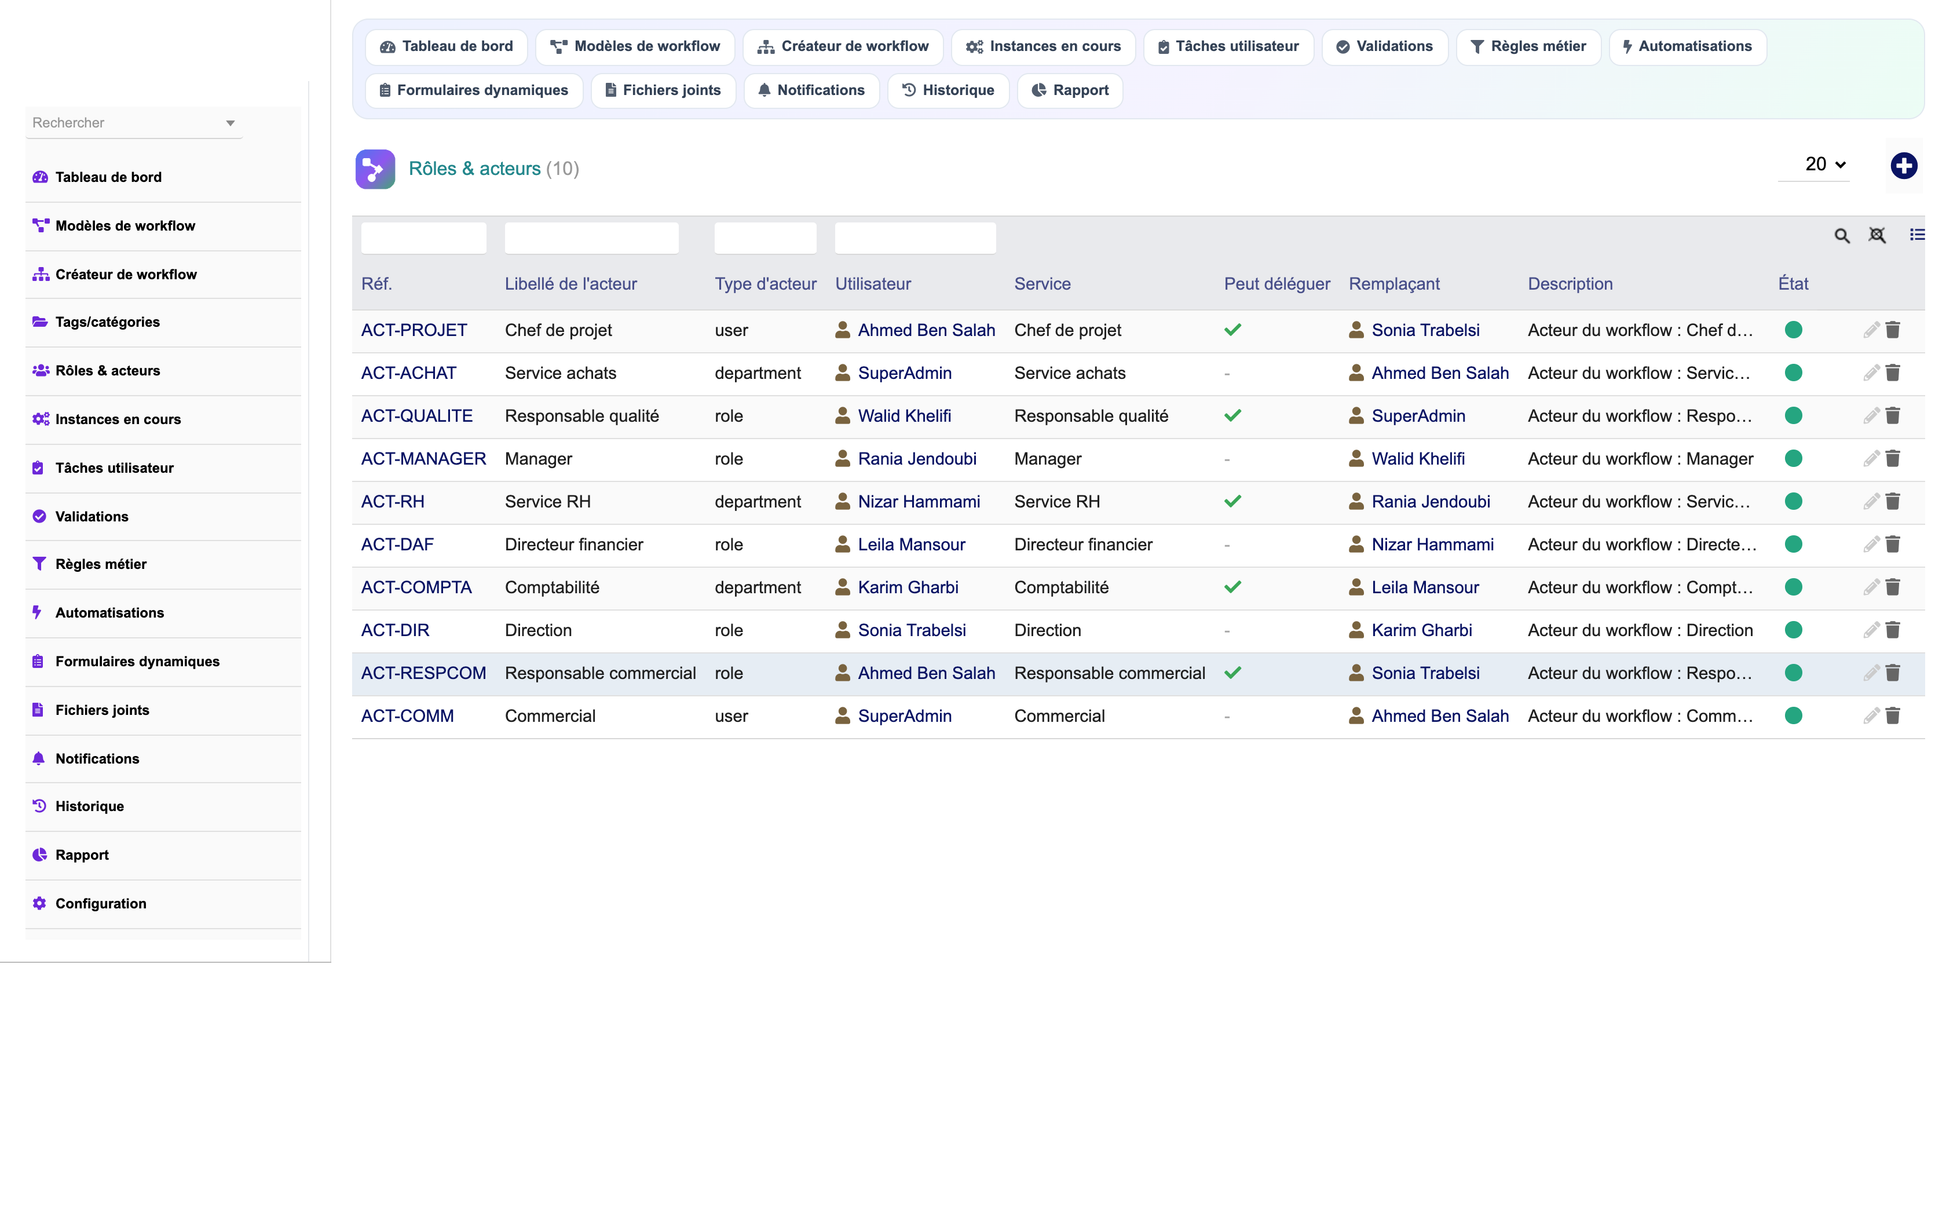This screenshot has height=1205, width=1946.
Task: Delete the ACT-RH row
Action: 1892,502
